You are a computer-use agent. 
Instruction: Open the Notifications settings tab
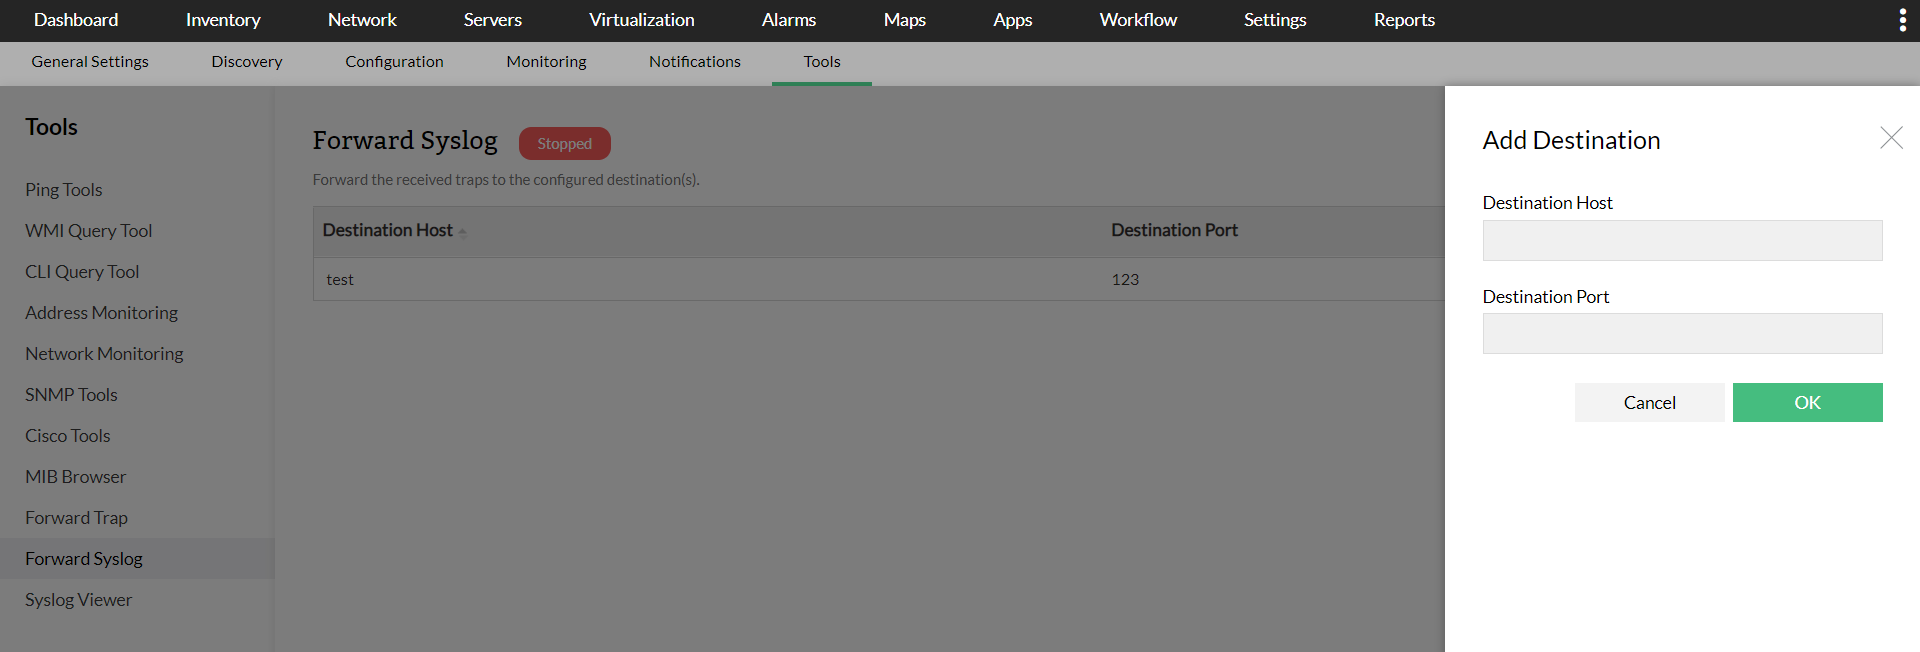click(x=694, y=62)
